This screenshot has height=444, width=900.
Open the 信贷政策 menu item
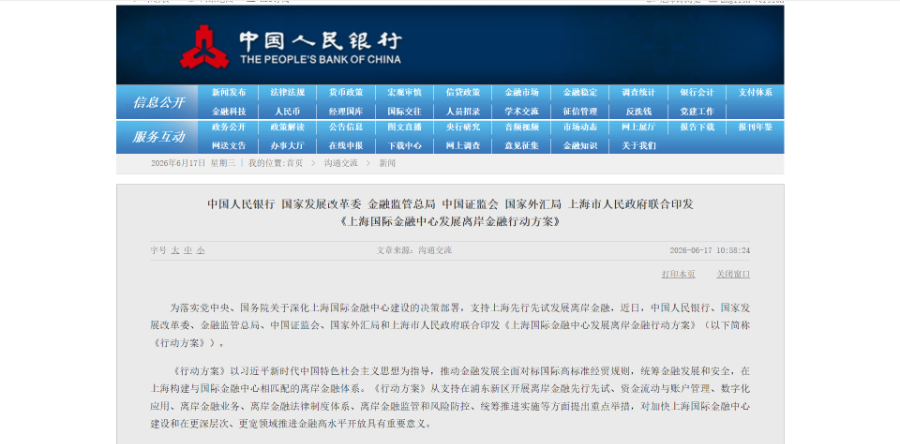pos(463,92)
